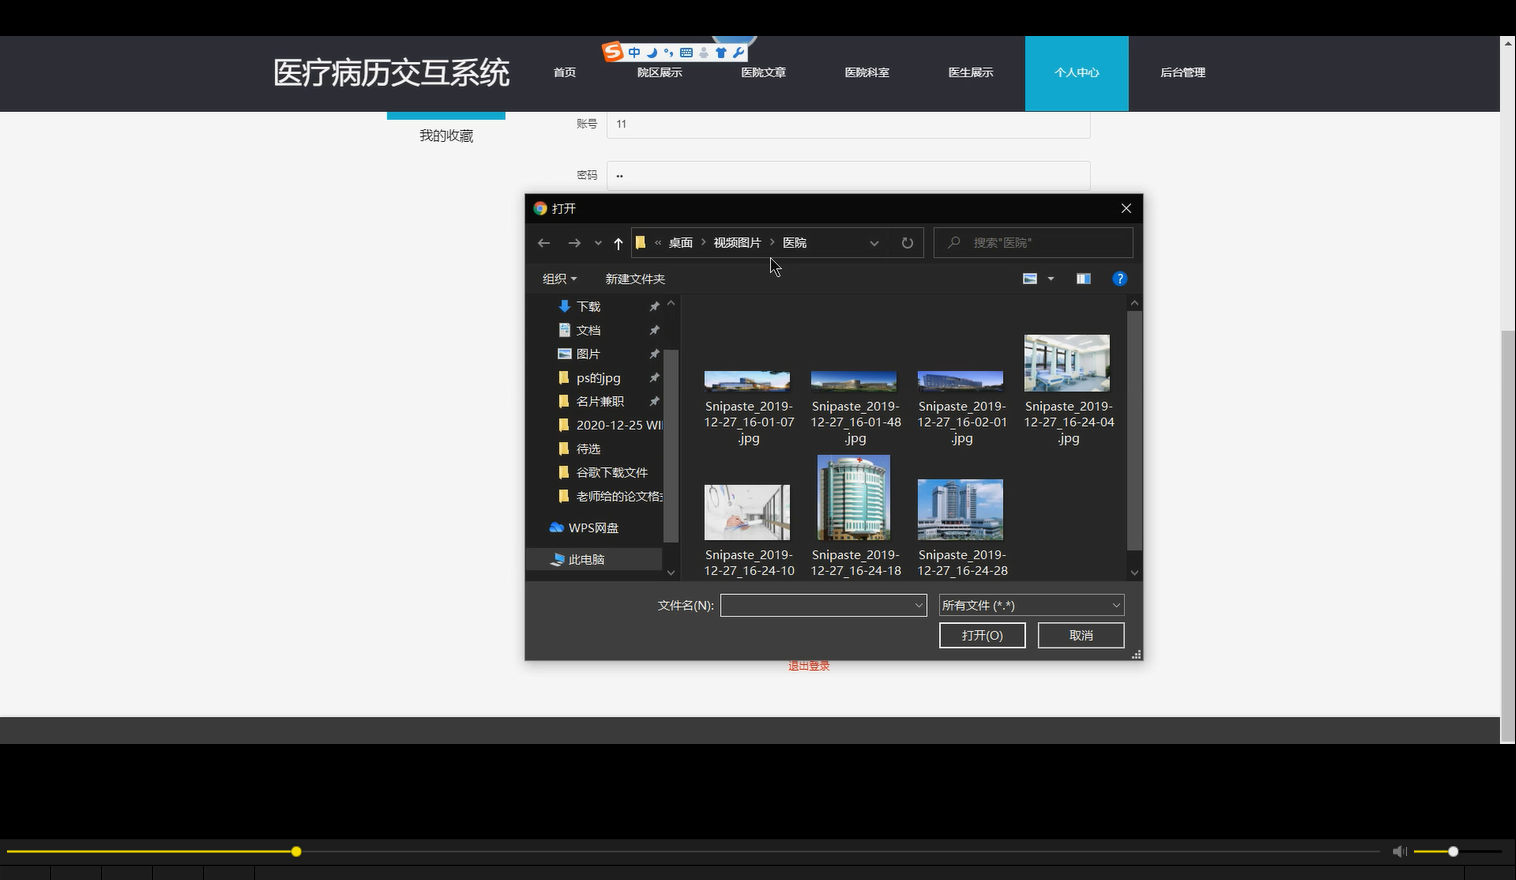
Task: Switch to 后台管理 navigation item
Action: pos(1182,73)
